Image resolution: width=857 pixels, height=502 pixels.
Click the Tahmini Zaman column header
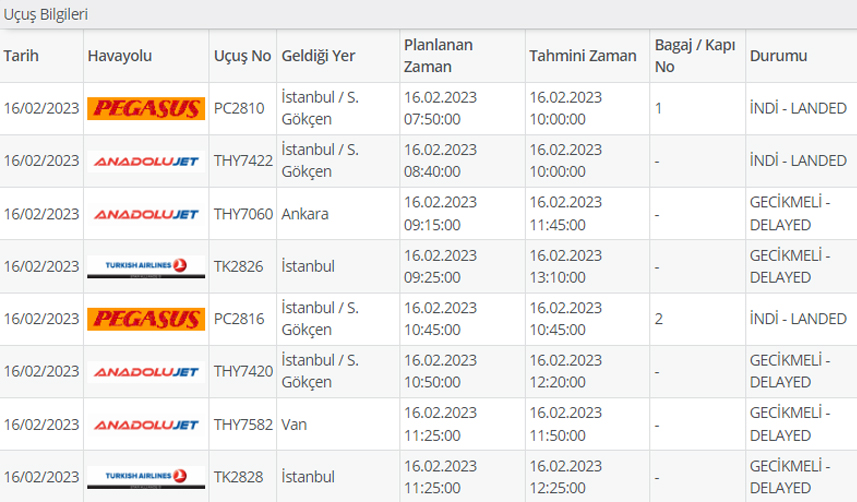pos(582,56)
